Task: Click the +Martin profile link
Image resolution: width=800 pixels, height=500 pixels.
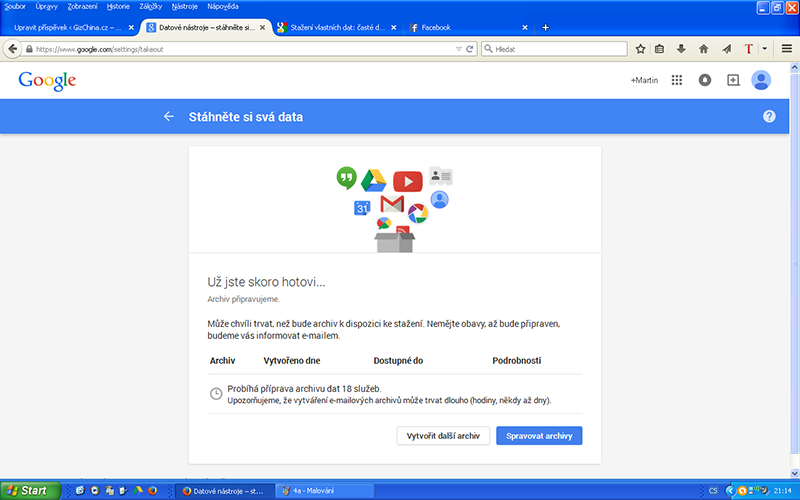Action: point(644,80)
